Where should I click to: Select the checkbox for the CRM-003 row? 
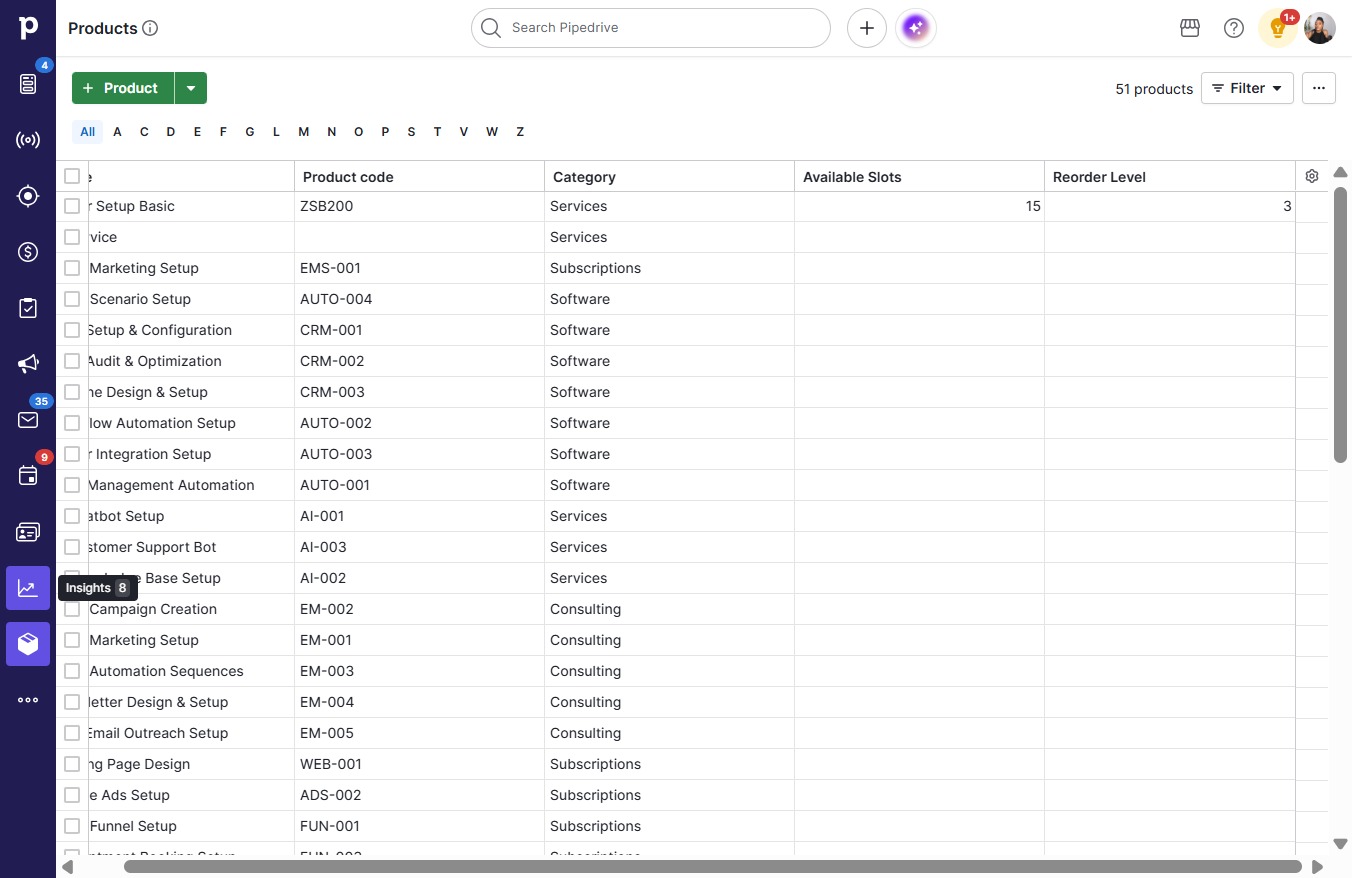[x=72, y=392]
